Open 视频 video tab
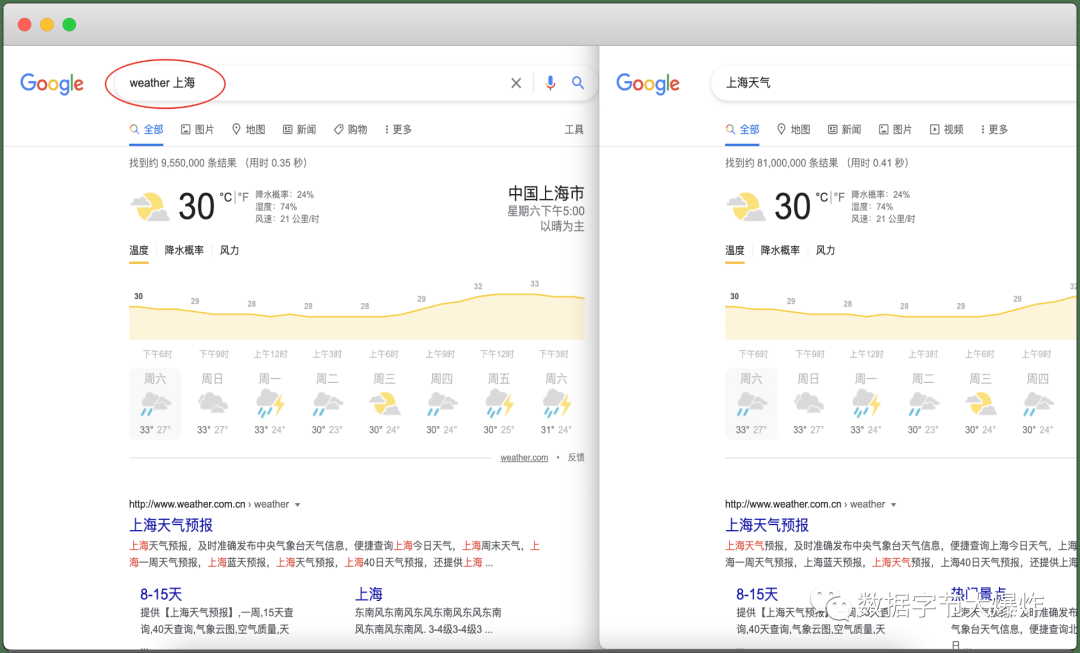This screenshot has height=653, width=1080. click(946, 129)
